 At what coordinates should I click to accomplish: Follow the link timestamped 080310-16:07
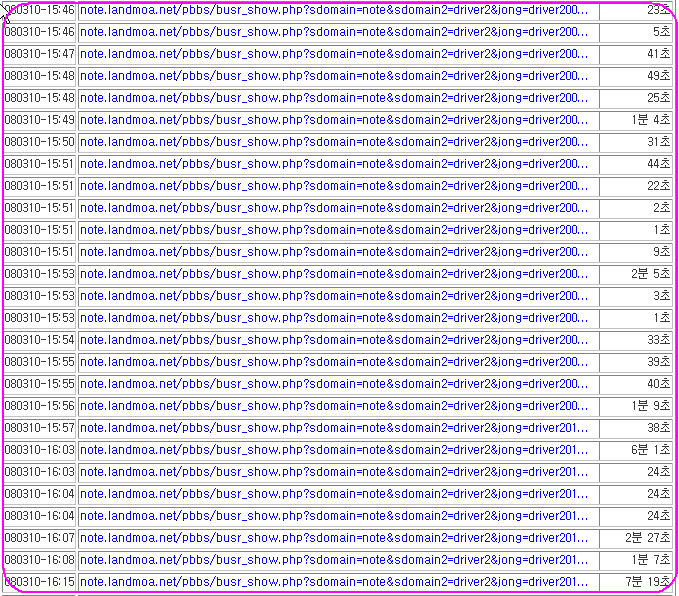click(x=334, y=538)
